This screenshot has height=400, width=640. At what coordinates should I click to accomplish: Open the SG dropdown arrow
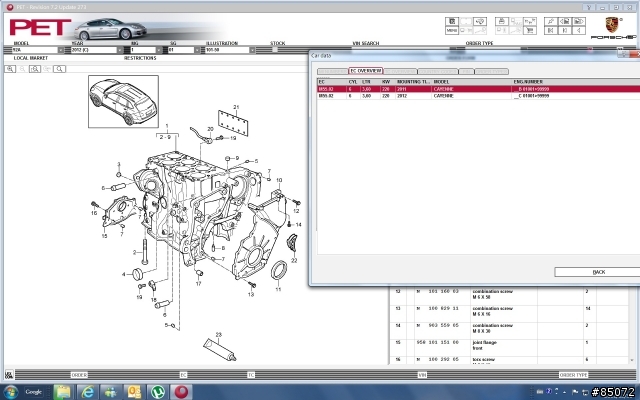(197, 50)
